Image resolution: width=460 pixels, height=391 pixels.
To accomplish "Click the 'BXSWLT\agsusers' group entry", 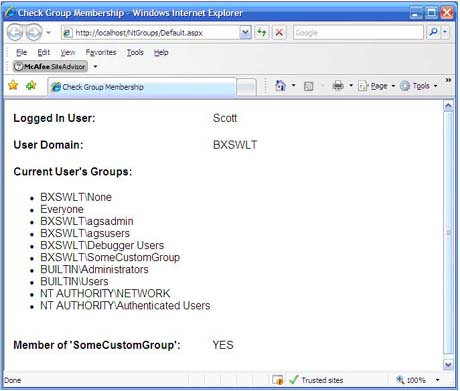I will pyautogui.click(x=85, y=233).
